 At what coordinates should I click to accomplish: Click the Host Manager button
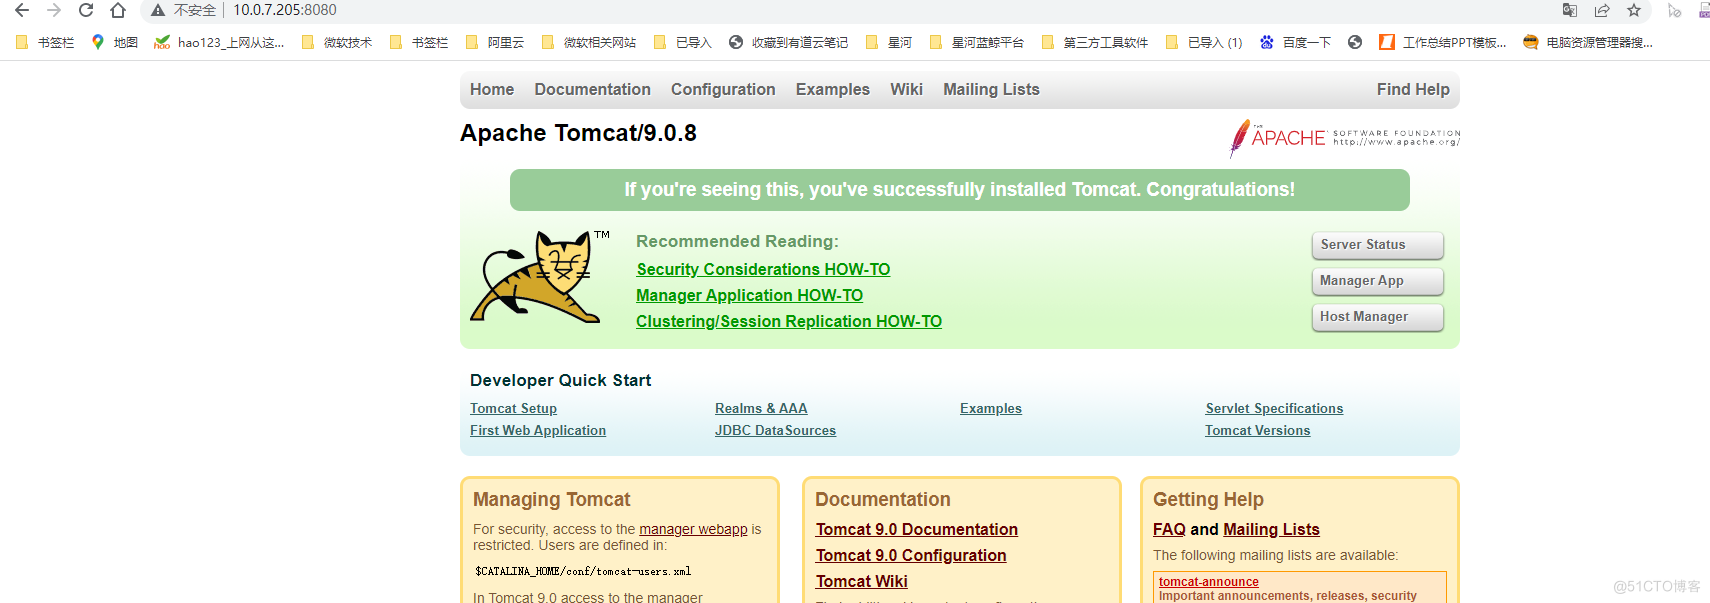(x=1377, y=317)
